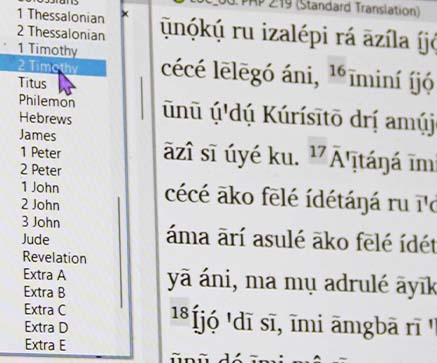This screenshot has height=363, width=437.
Task: Click the small x beside the list
Action: click(125, 14)
